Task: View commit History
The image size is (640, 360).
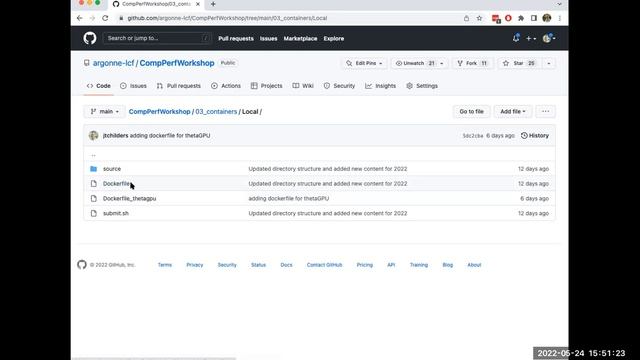Action: click(535, 136)
